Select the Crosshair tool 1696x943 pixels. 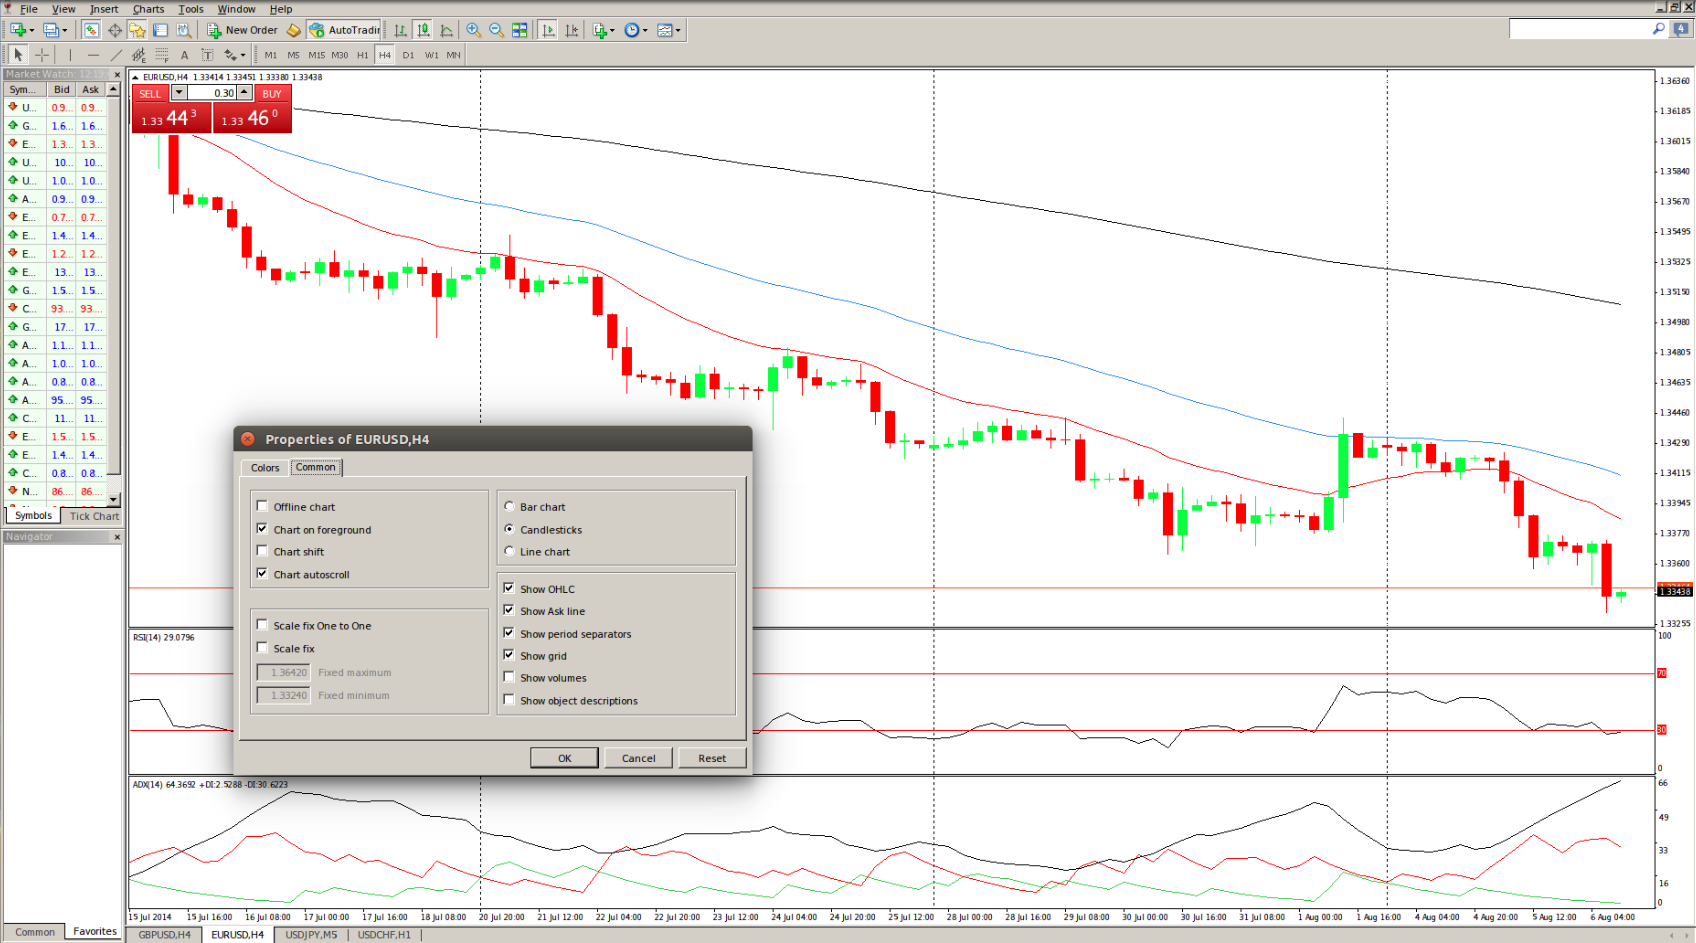(x=42, y=55)
